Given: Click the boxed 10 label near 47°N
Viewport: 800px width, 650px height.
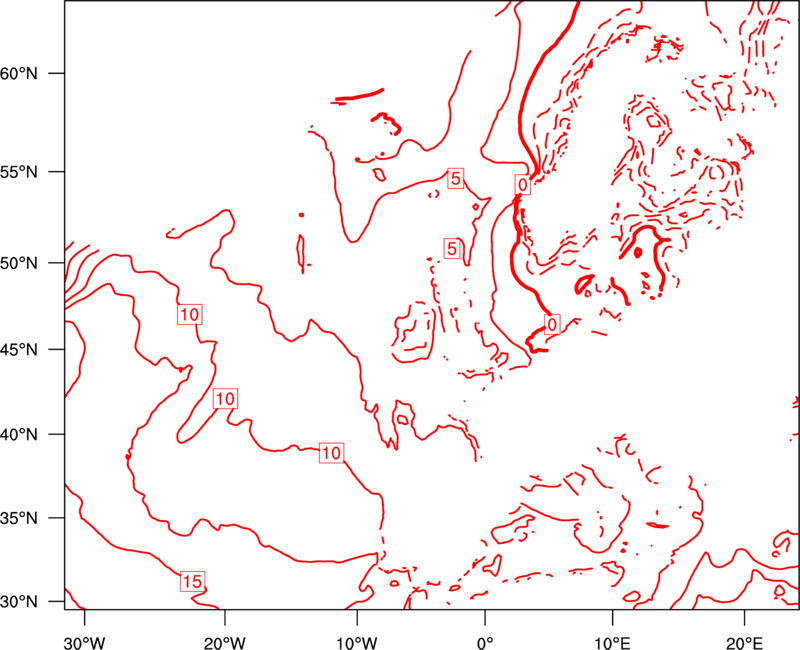Looking at the screenshot, I should pos(189,314).
